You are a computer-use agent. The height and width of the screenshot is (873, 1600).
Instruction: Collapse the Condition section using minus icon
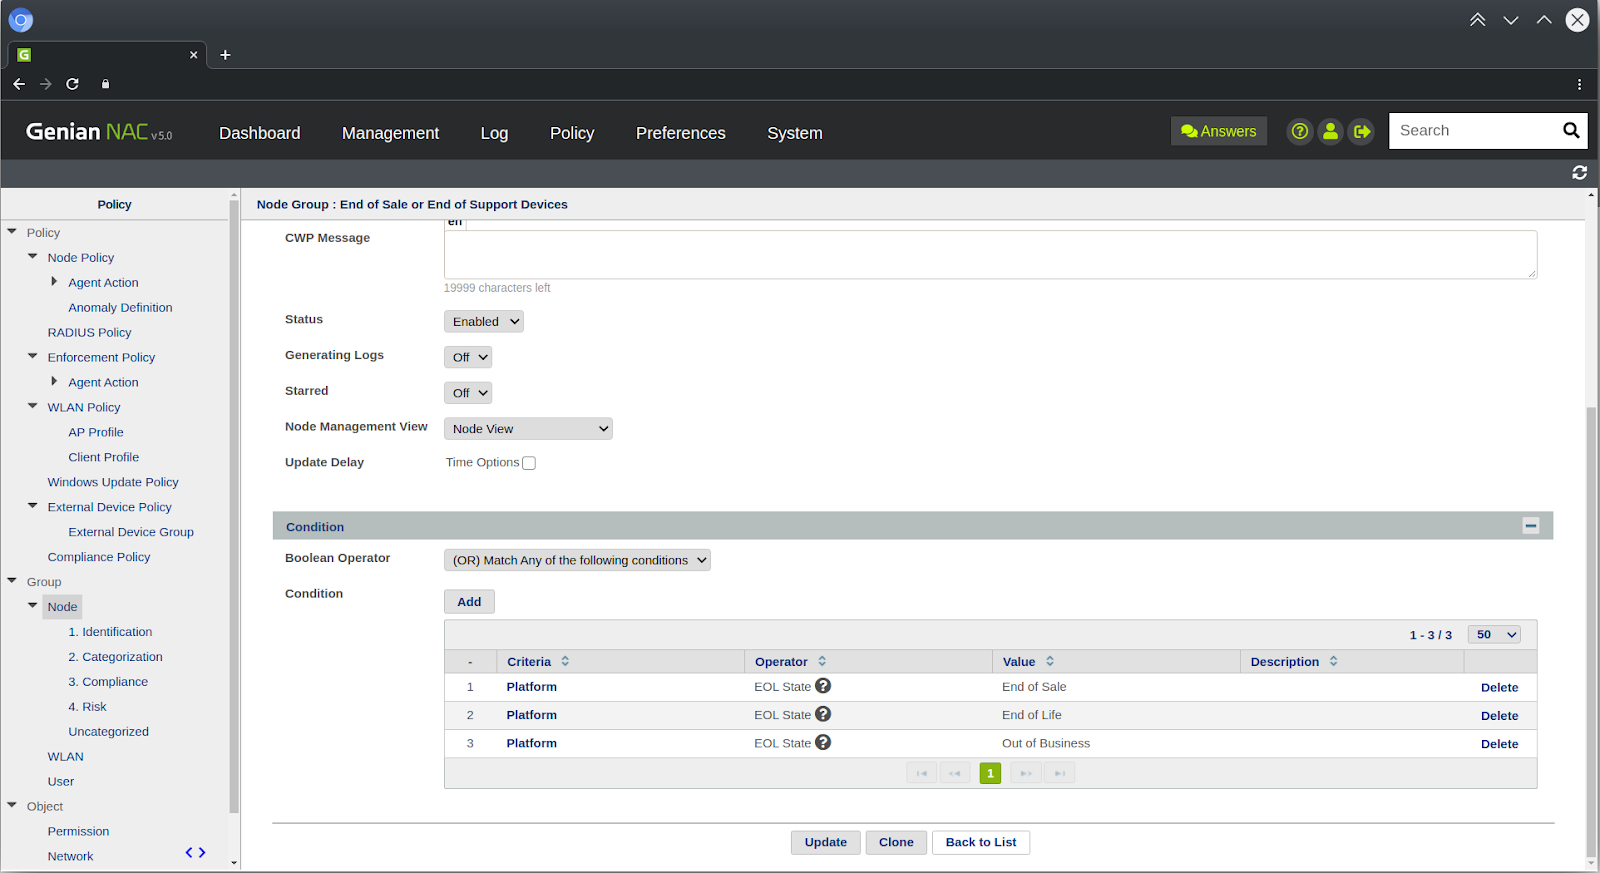pyautogui.click(x=1530, y=526)
